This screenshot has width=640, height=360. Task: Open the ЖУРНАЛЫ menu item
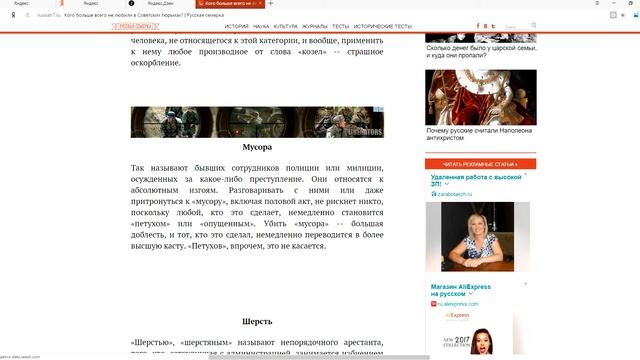pos(315,26)
